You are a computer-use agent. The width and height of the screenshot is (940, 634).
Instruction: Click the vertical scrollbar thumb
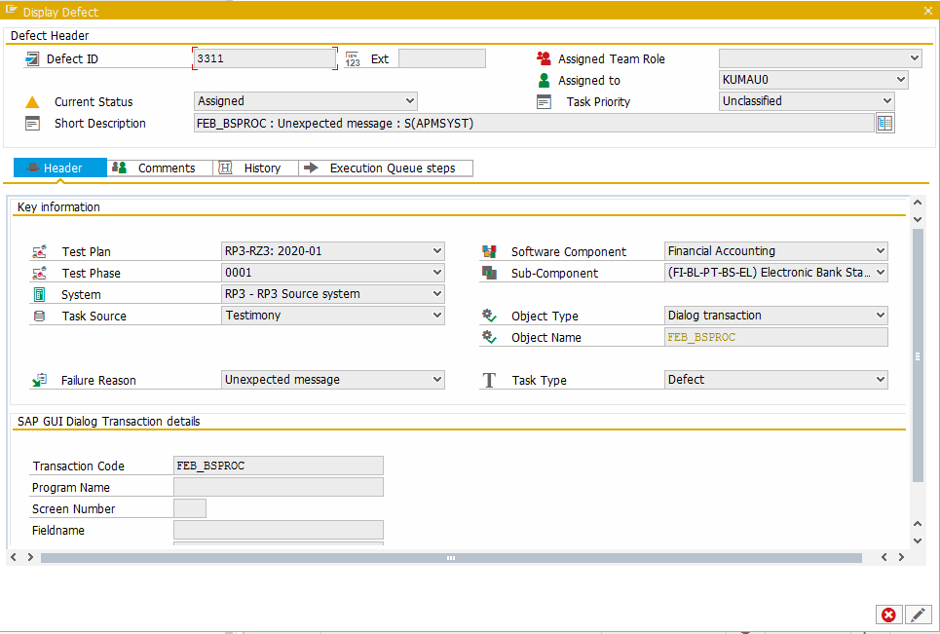click(917, 355)
